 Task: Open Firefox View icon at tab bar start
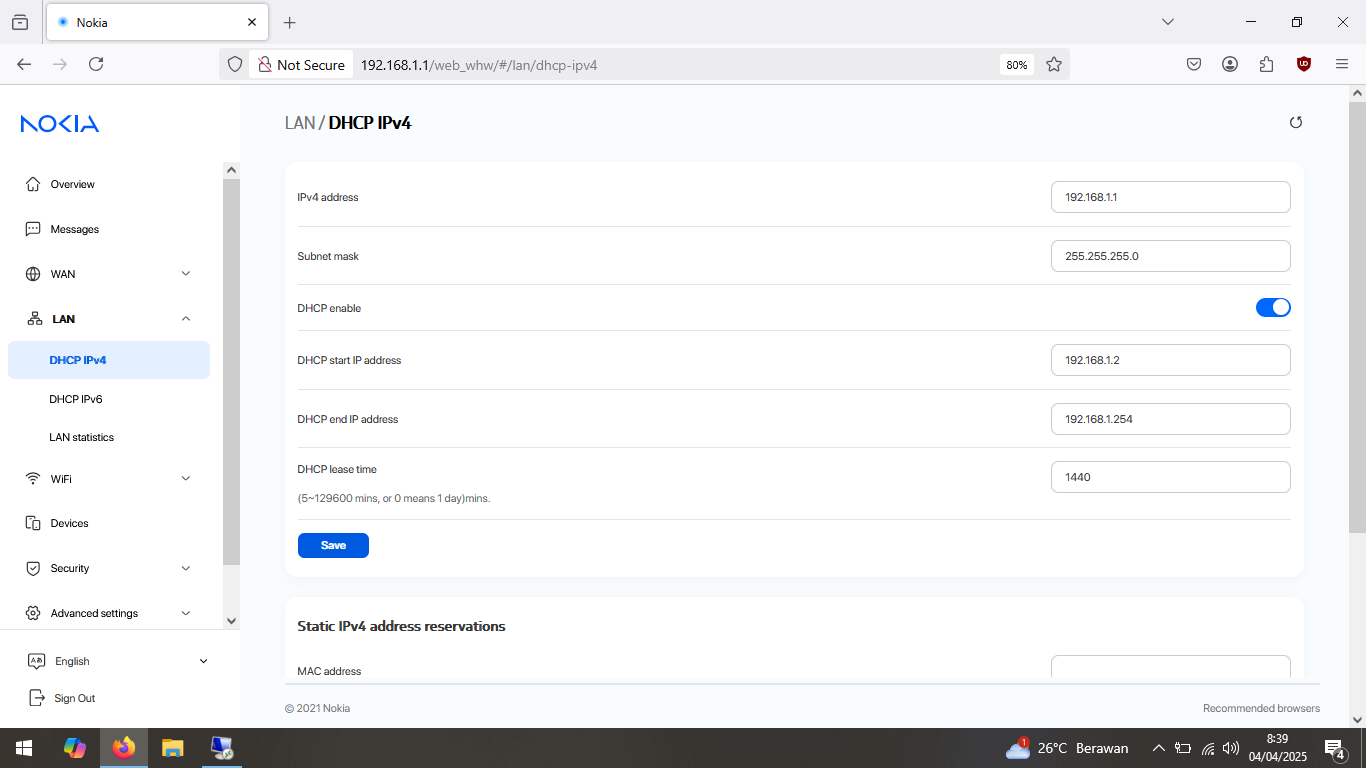tap(20, 22)
